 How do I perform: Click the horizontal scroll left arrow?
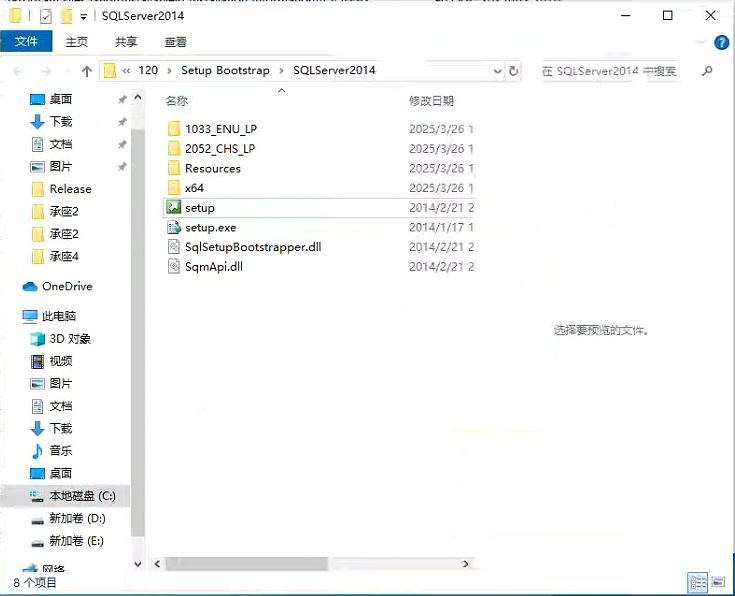pos(158,564)
